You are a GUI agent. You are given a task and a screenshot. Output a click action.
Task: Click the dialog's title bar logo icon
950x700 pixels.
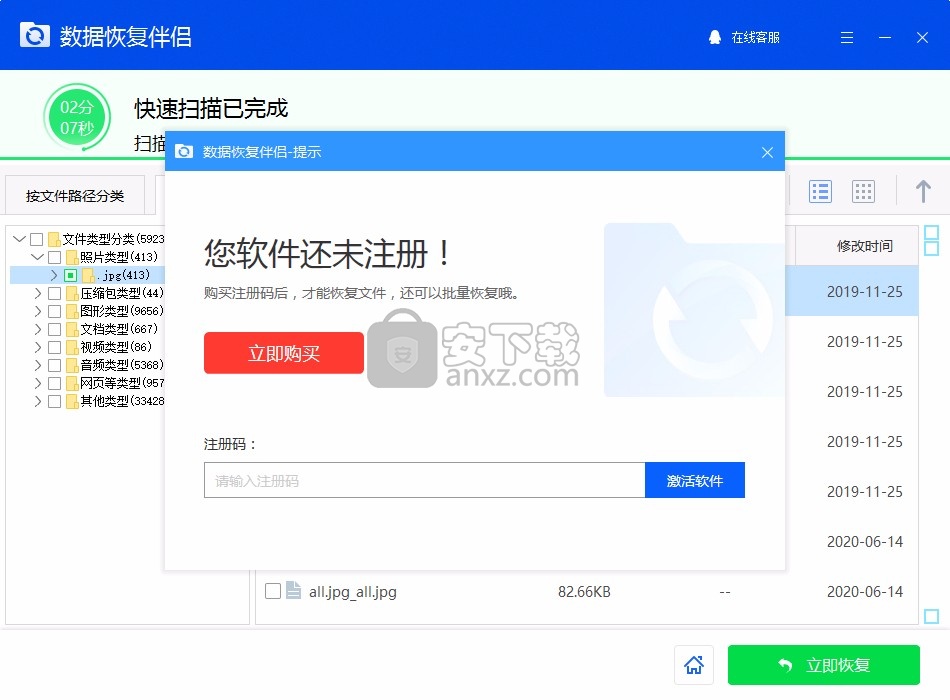click(x=184, y=152)
